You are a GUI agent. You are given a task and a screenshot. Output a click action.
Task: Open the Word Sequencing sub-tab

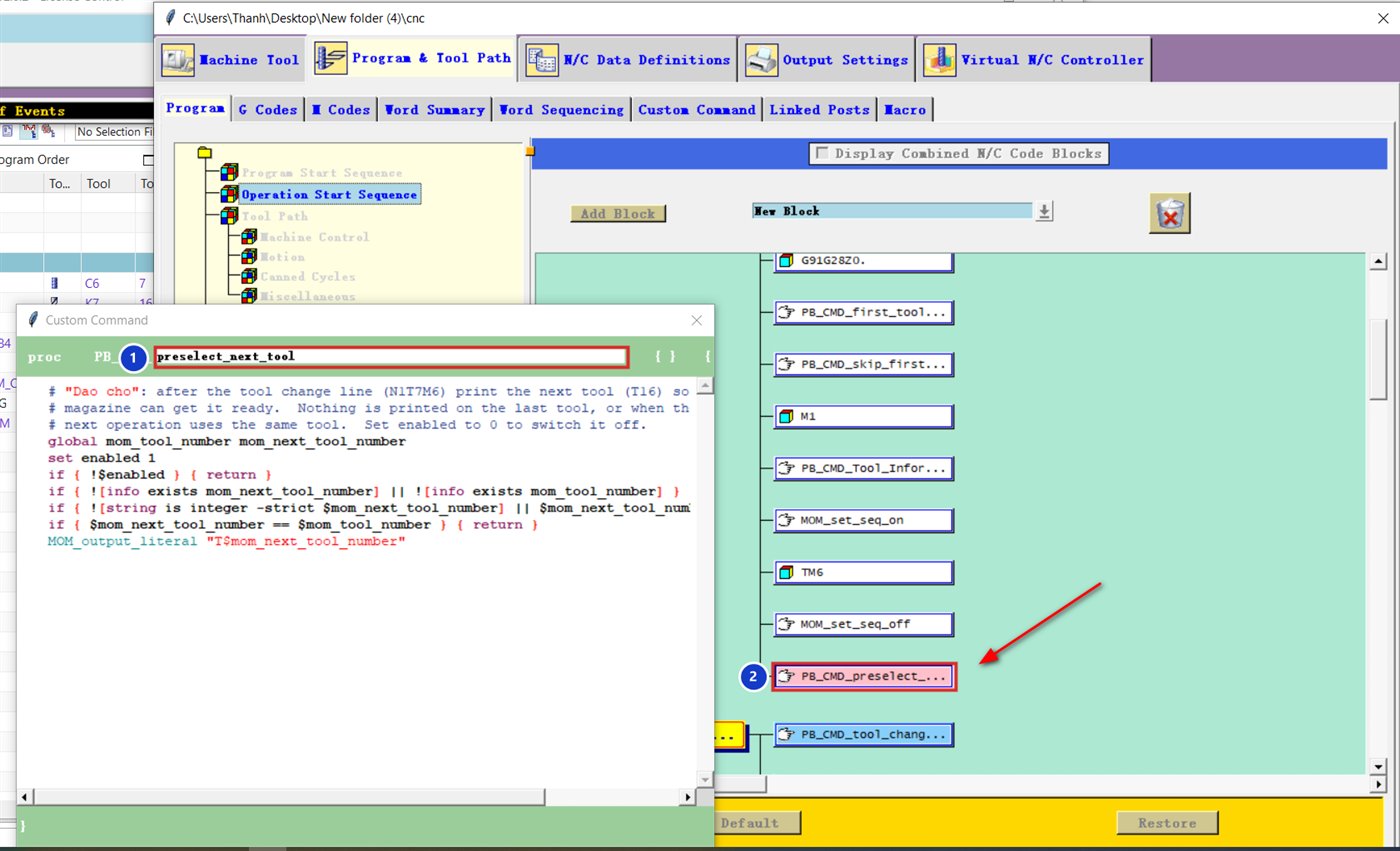(x=561, y=110)
